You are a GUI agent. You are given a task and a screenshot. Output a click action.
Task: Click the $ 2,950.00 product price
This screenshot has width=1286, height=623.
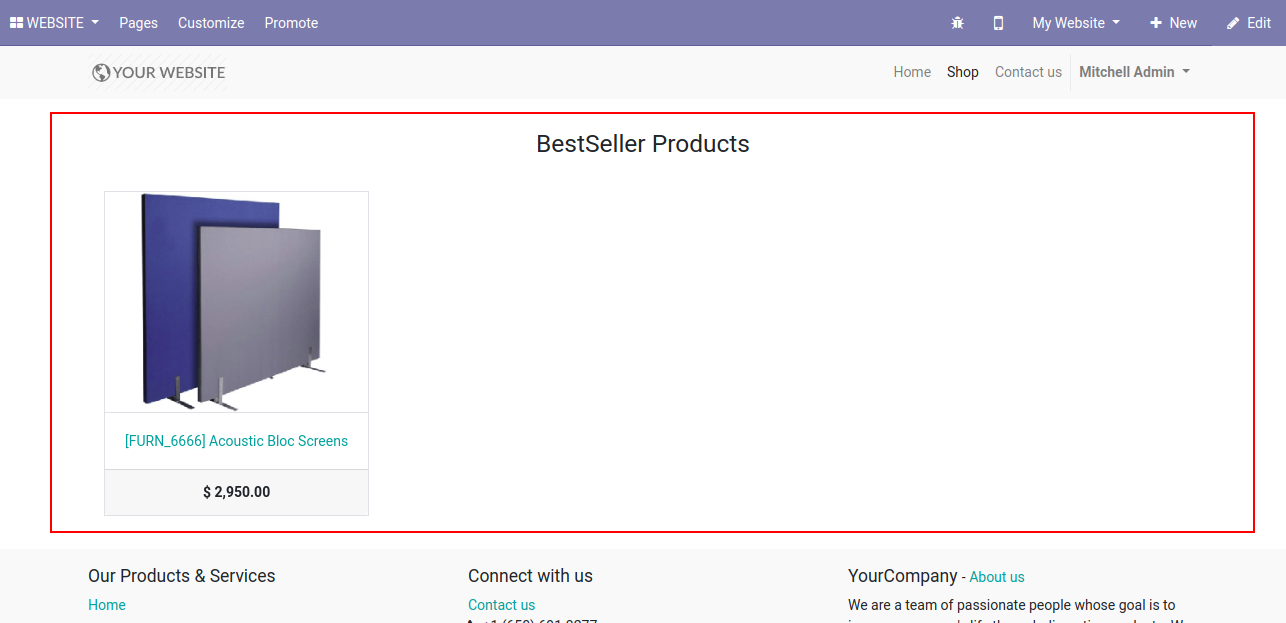point(236,492)
